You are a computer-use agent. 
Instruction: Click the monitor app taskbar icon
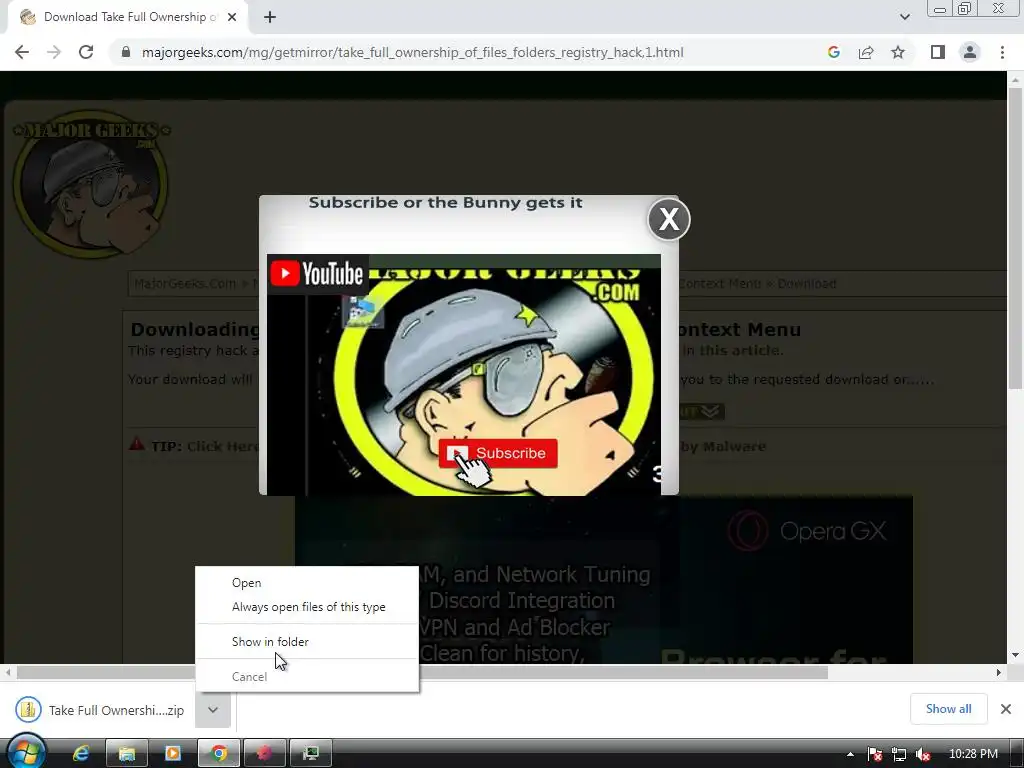[x=311, y=753]
